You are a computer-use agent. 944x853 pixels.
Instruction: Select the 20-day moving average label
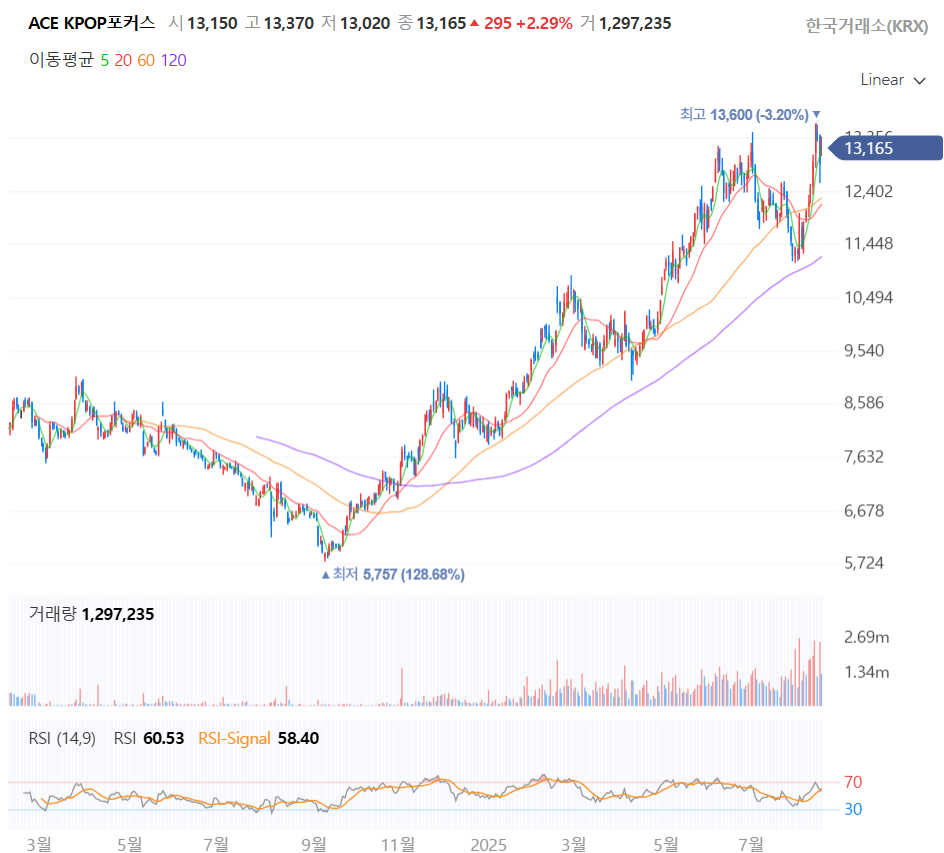coord(123,60)
